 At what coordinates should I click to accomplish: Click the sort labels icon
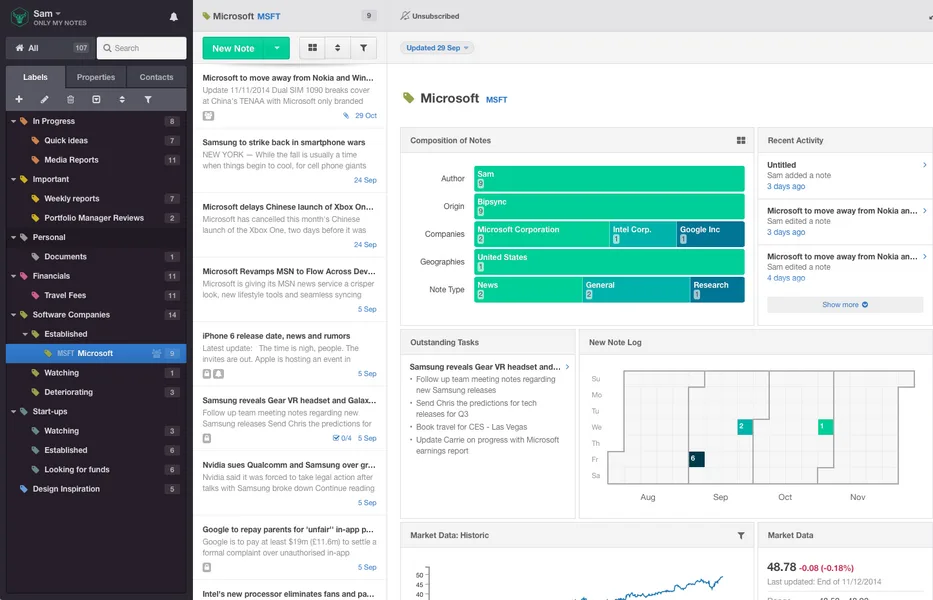[x=122, y=99]
